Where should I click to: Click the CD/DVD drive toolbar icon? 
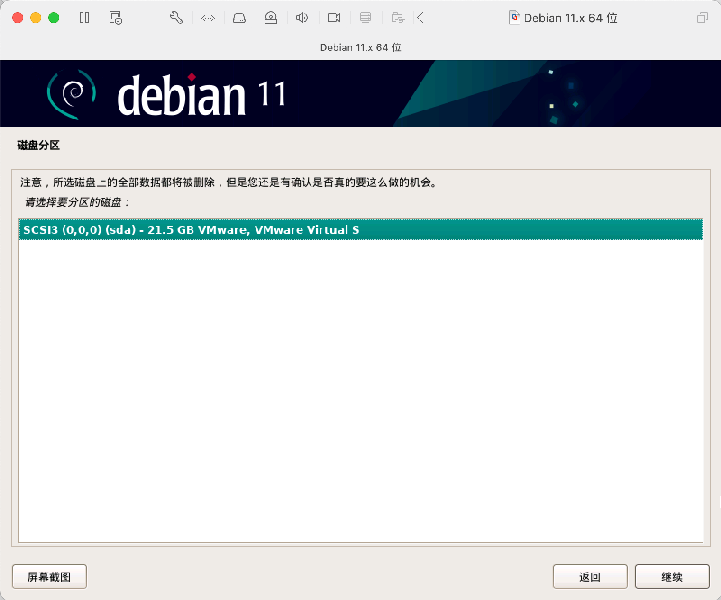[x=271, y=18]
